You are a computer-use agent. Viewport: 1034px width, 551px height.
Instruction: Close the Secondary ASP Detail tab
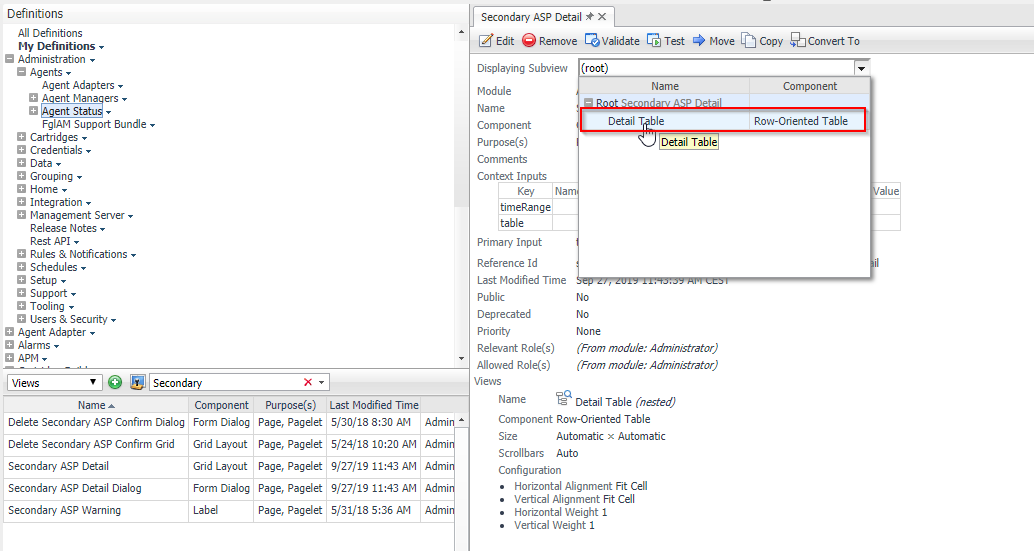click(603, 17)
